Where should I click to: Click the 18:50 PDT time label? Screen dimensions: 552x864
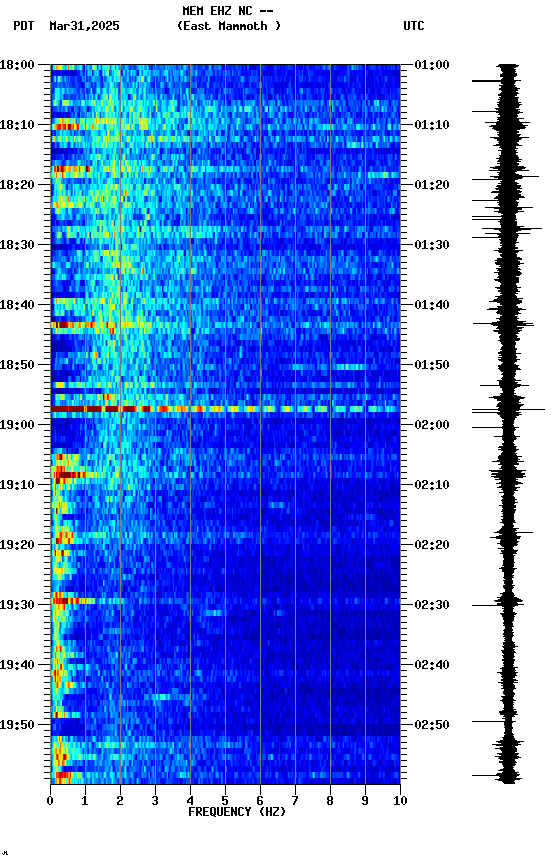17,365
